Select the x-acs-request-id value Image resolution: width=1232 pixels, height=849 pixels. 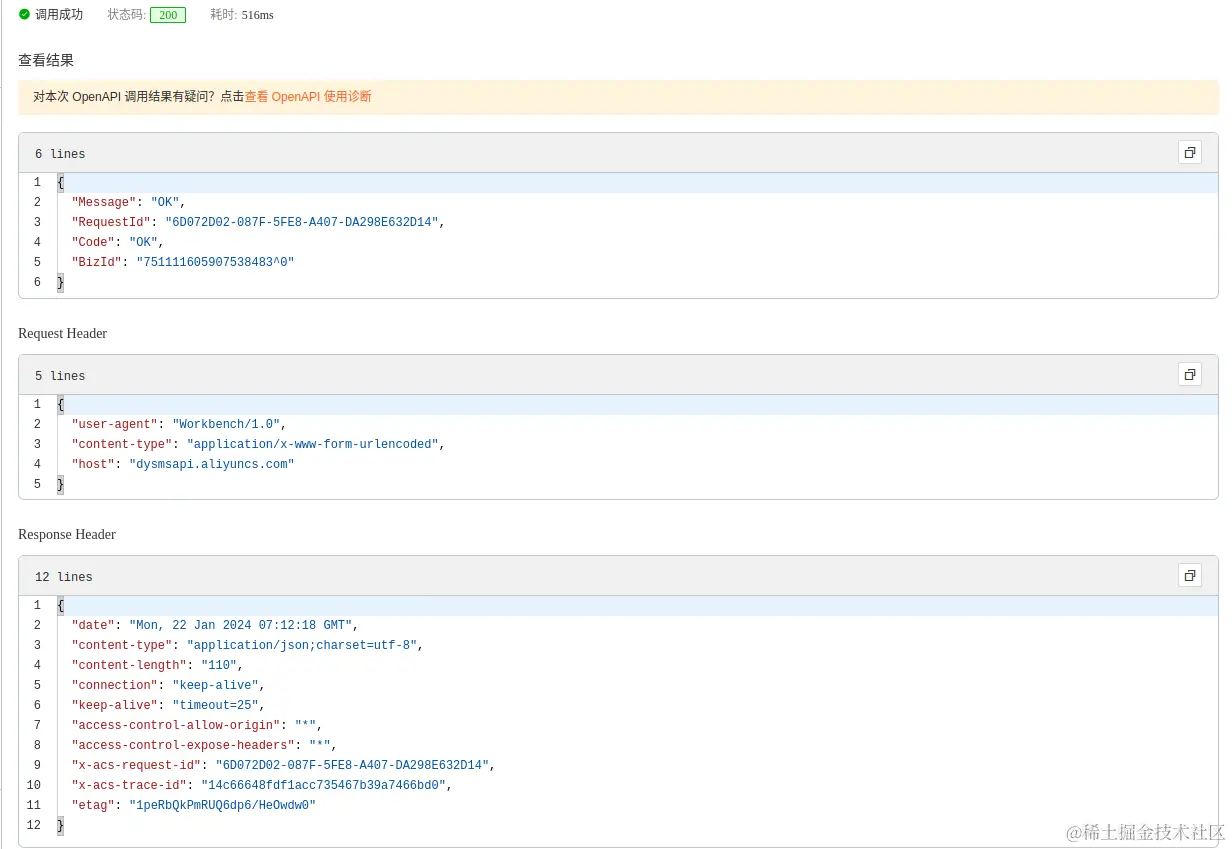coord(352,765)
